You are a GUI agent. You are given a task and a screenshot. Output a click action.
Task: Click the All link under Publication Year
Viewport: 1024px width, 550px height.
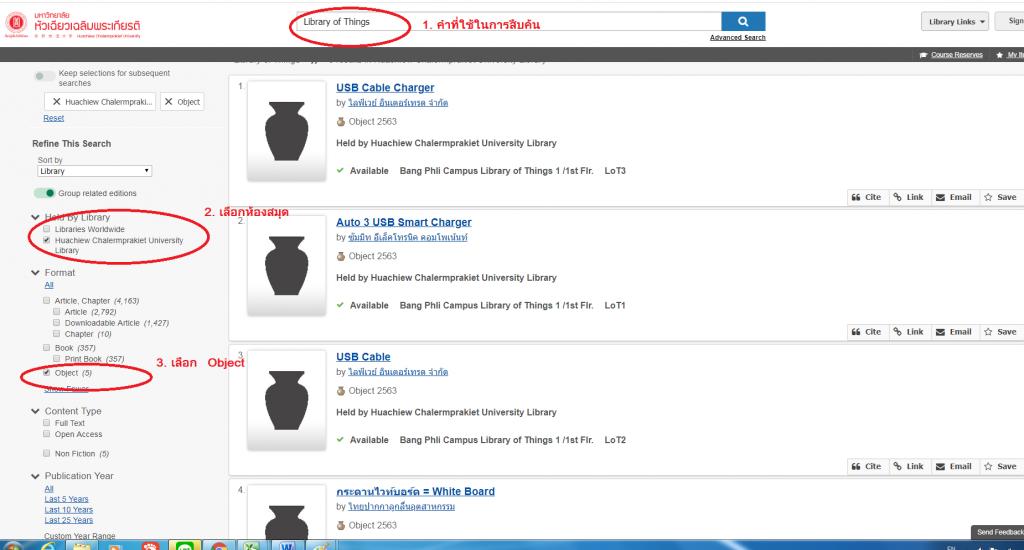[x=49, y=489]
